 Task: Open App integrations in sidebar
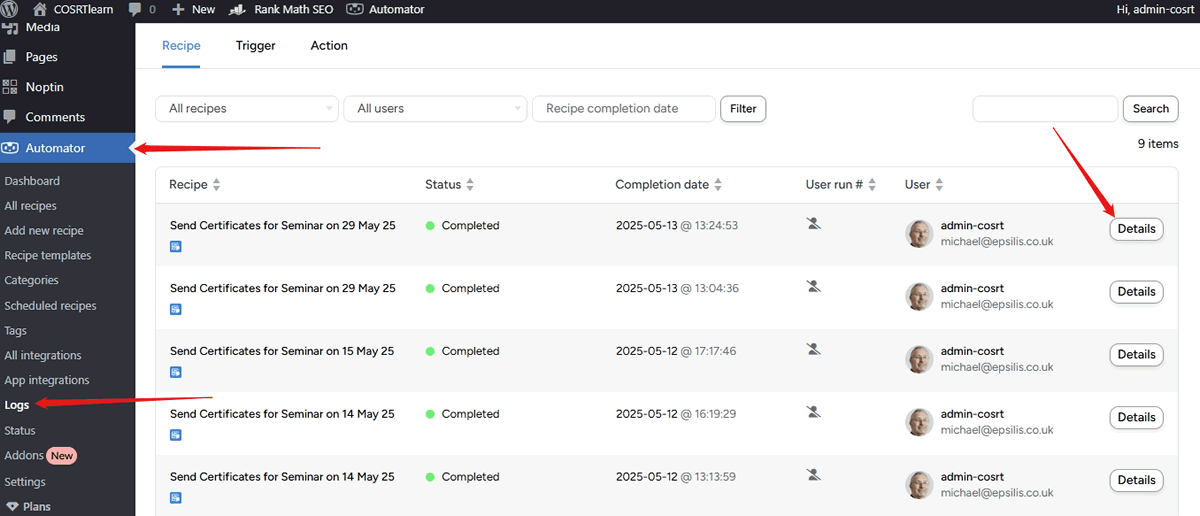[47, 381]
